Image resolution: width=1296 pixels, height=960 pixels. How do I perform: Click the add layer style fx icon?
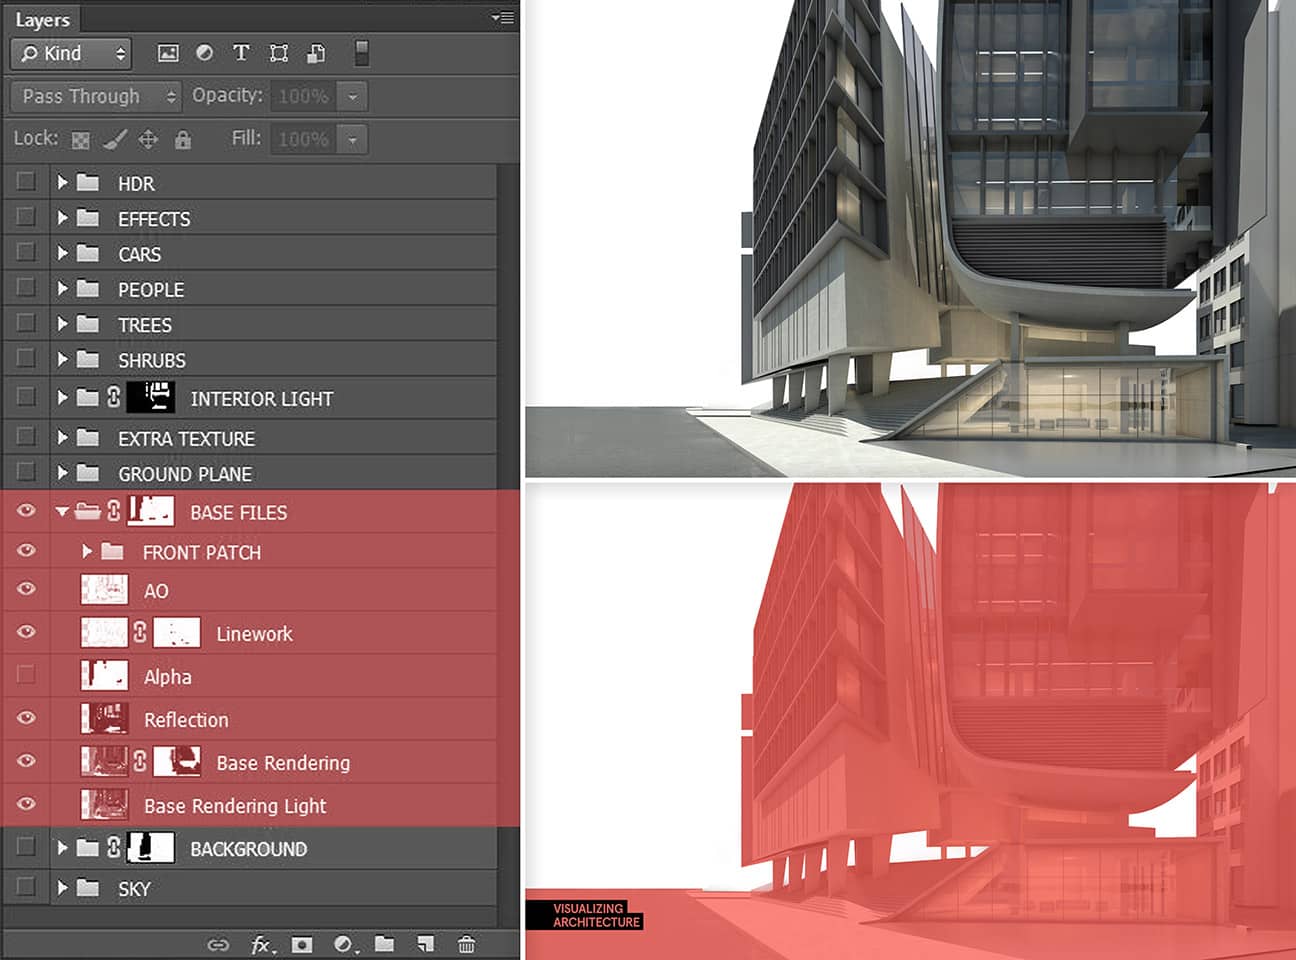point(262,944)
